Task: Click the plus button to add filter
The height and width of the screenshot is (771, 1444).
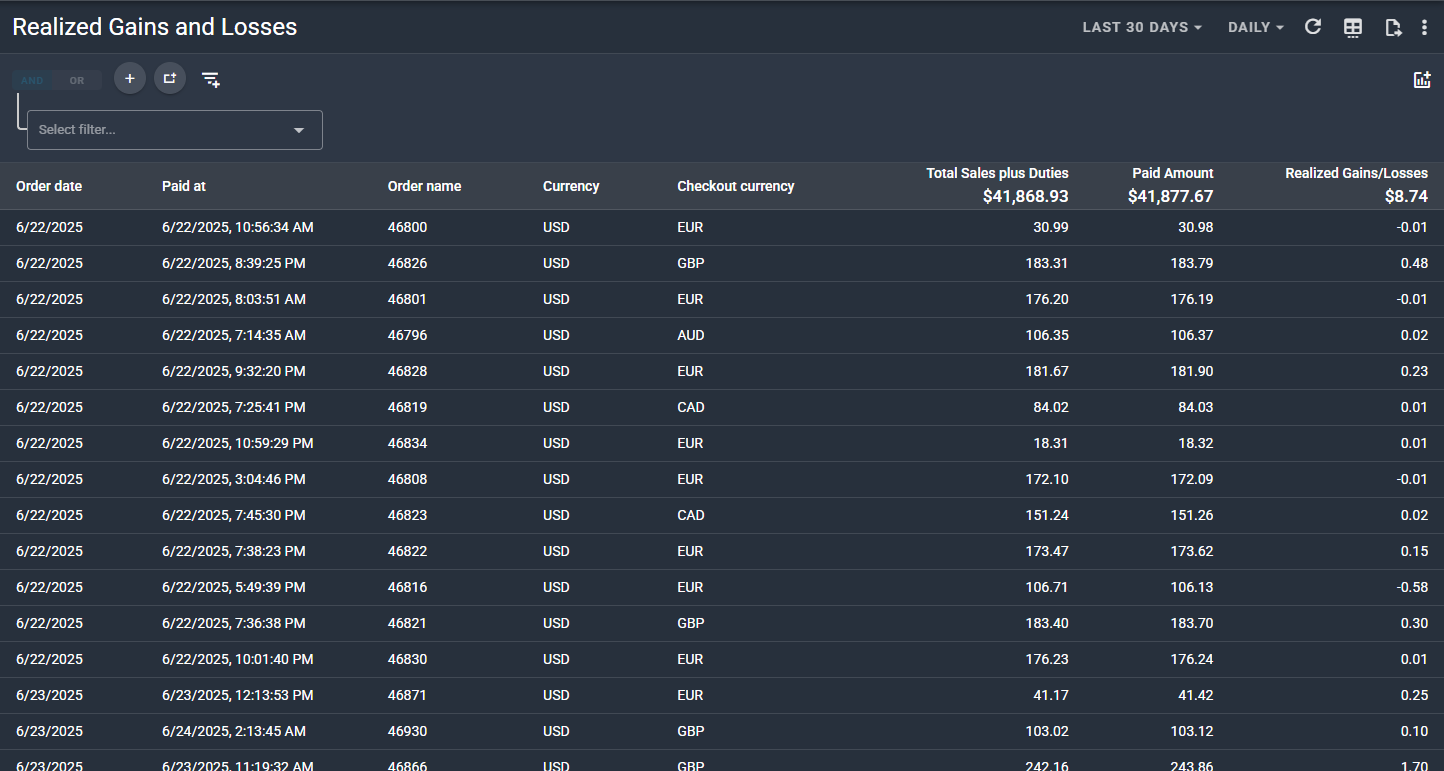Action: pos(130,78)
